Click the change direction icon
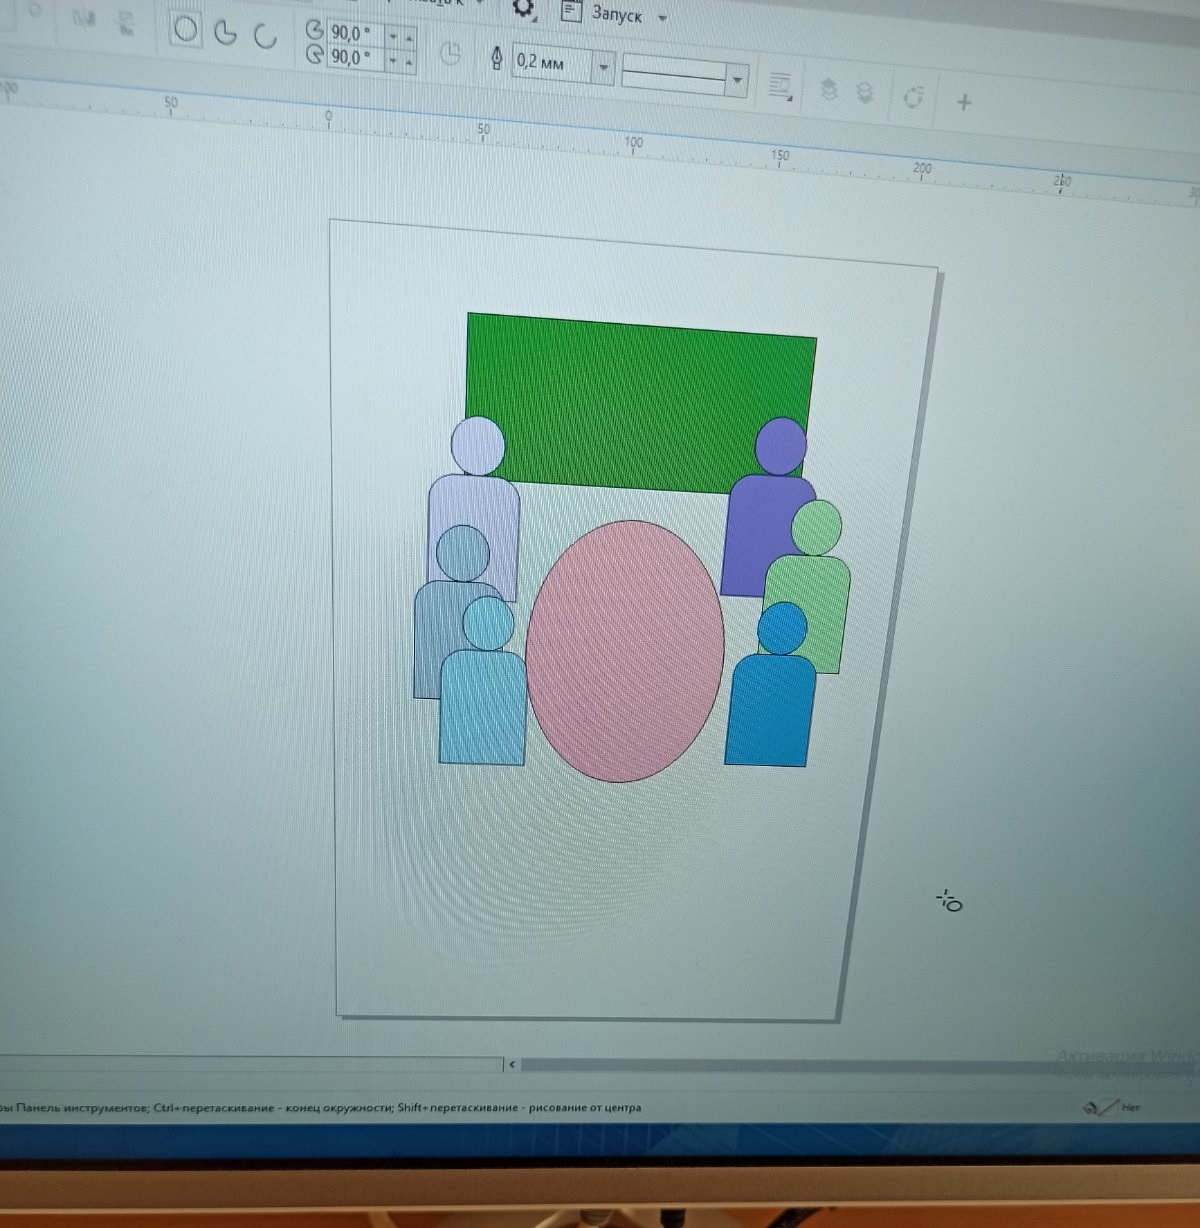The image size is (1200, 1228). pos(450,54)
